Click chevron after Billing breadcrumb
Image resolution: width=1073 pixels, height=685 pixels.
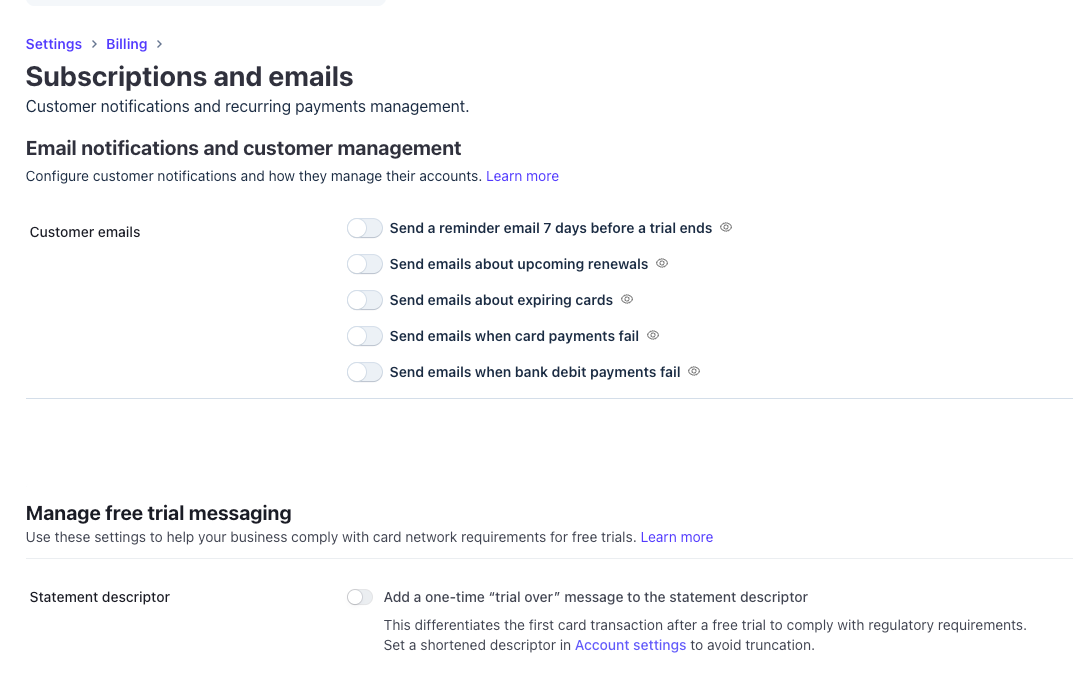coord(159,44)
